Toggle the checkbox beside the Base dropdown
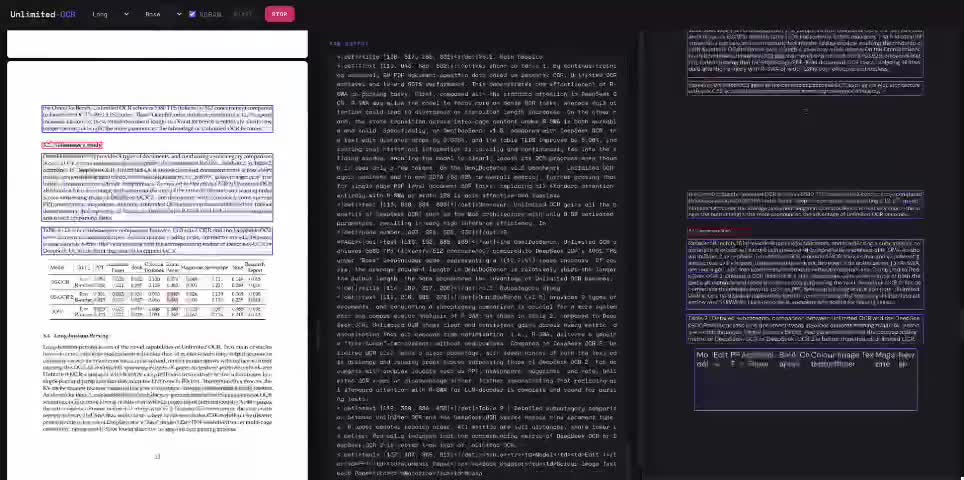The width and height of the screenshot is (964, 480). click(192, 14)
